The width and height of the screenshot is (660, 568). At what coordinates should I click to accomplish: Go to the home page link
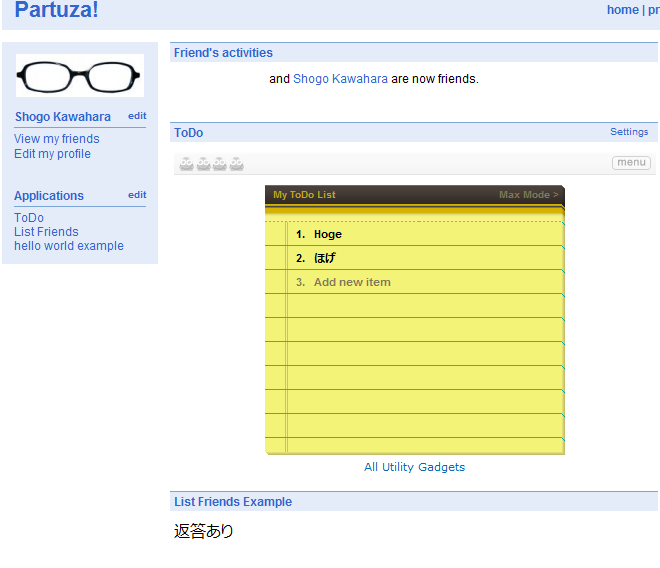622,10
